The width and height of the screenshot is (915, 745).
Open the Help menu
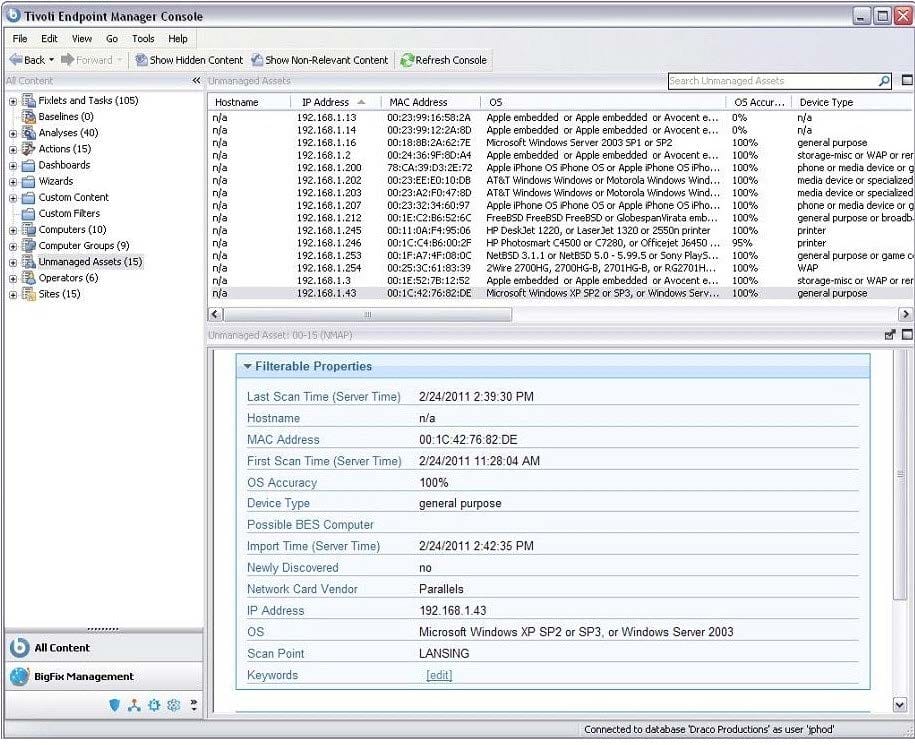(178, 39)
